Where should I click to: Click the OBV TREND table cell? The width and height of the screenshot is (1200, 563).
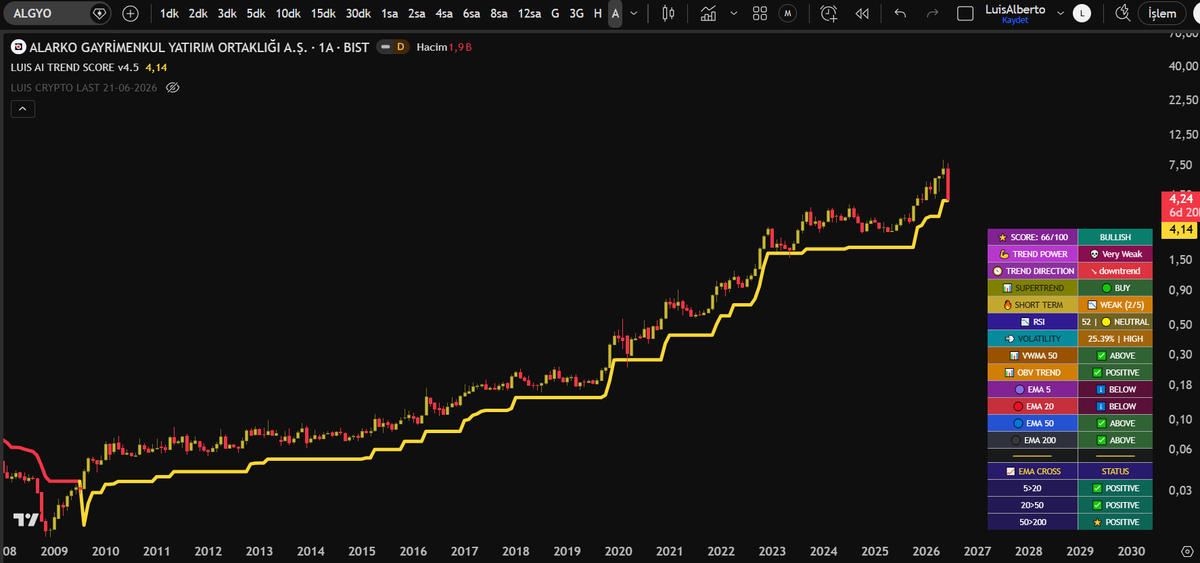(x=1032, y=373)
